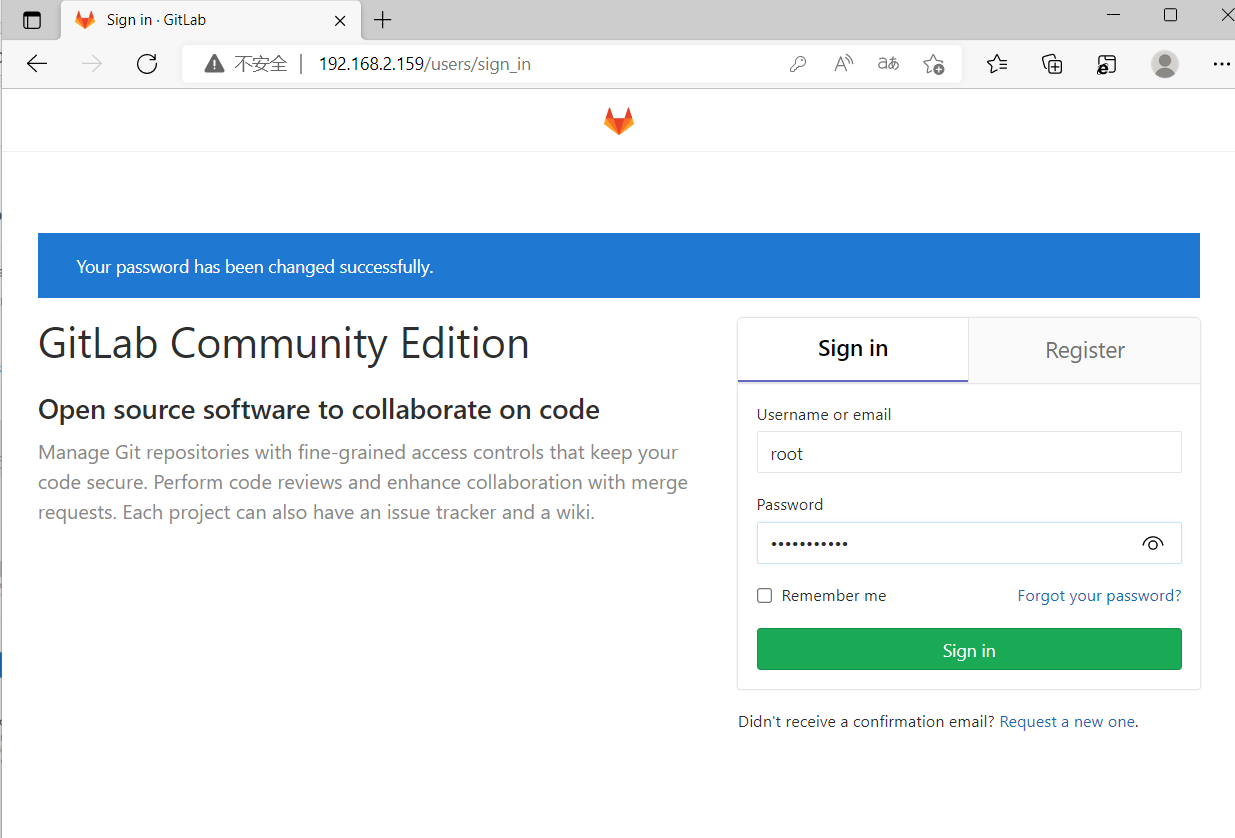Open the Collections icon
This screenshot has height=838, width=1235.
[x=1052, y=64]
